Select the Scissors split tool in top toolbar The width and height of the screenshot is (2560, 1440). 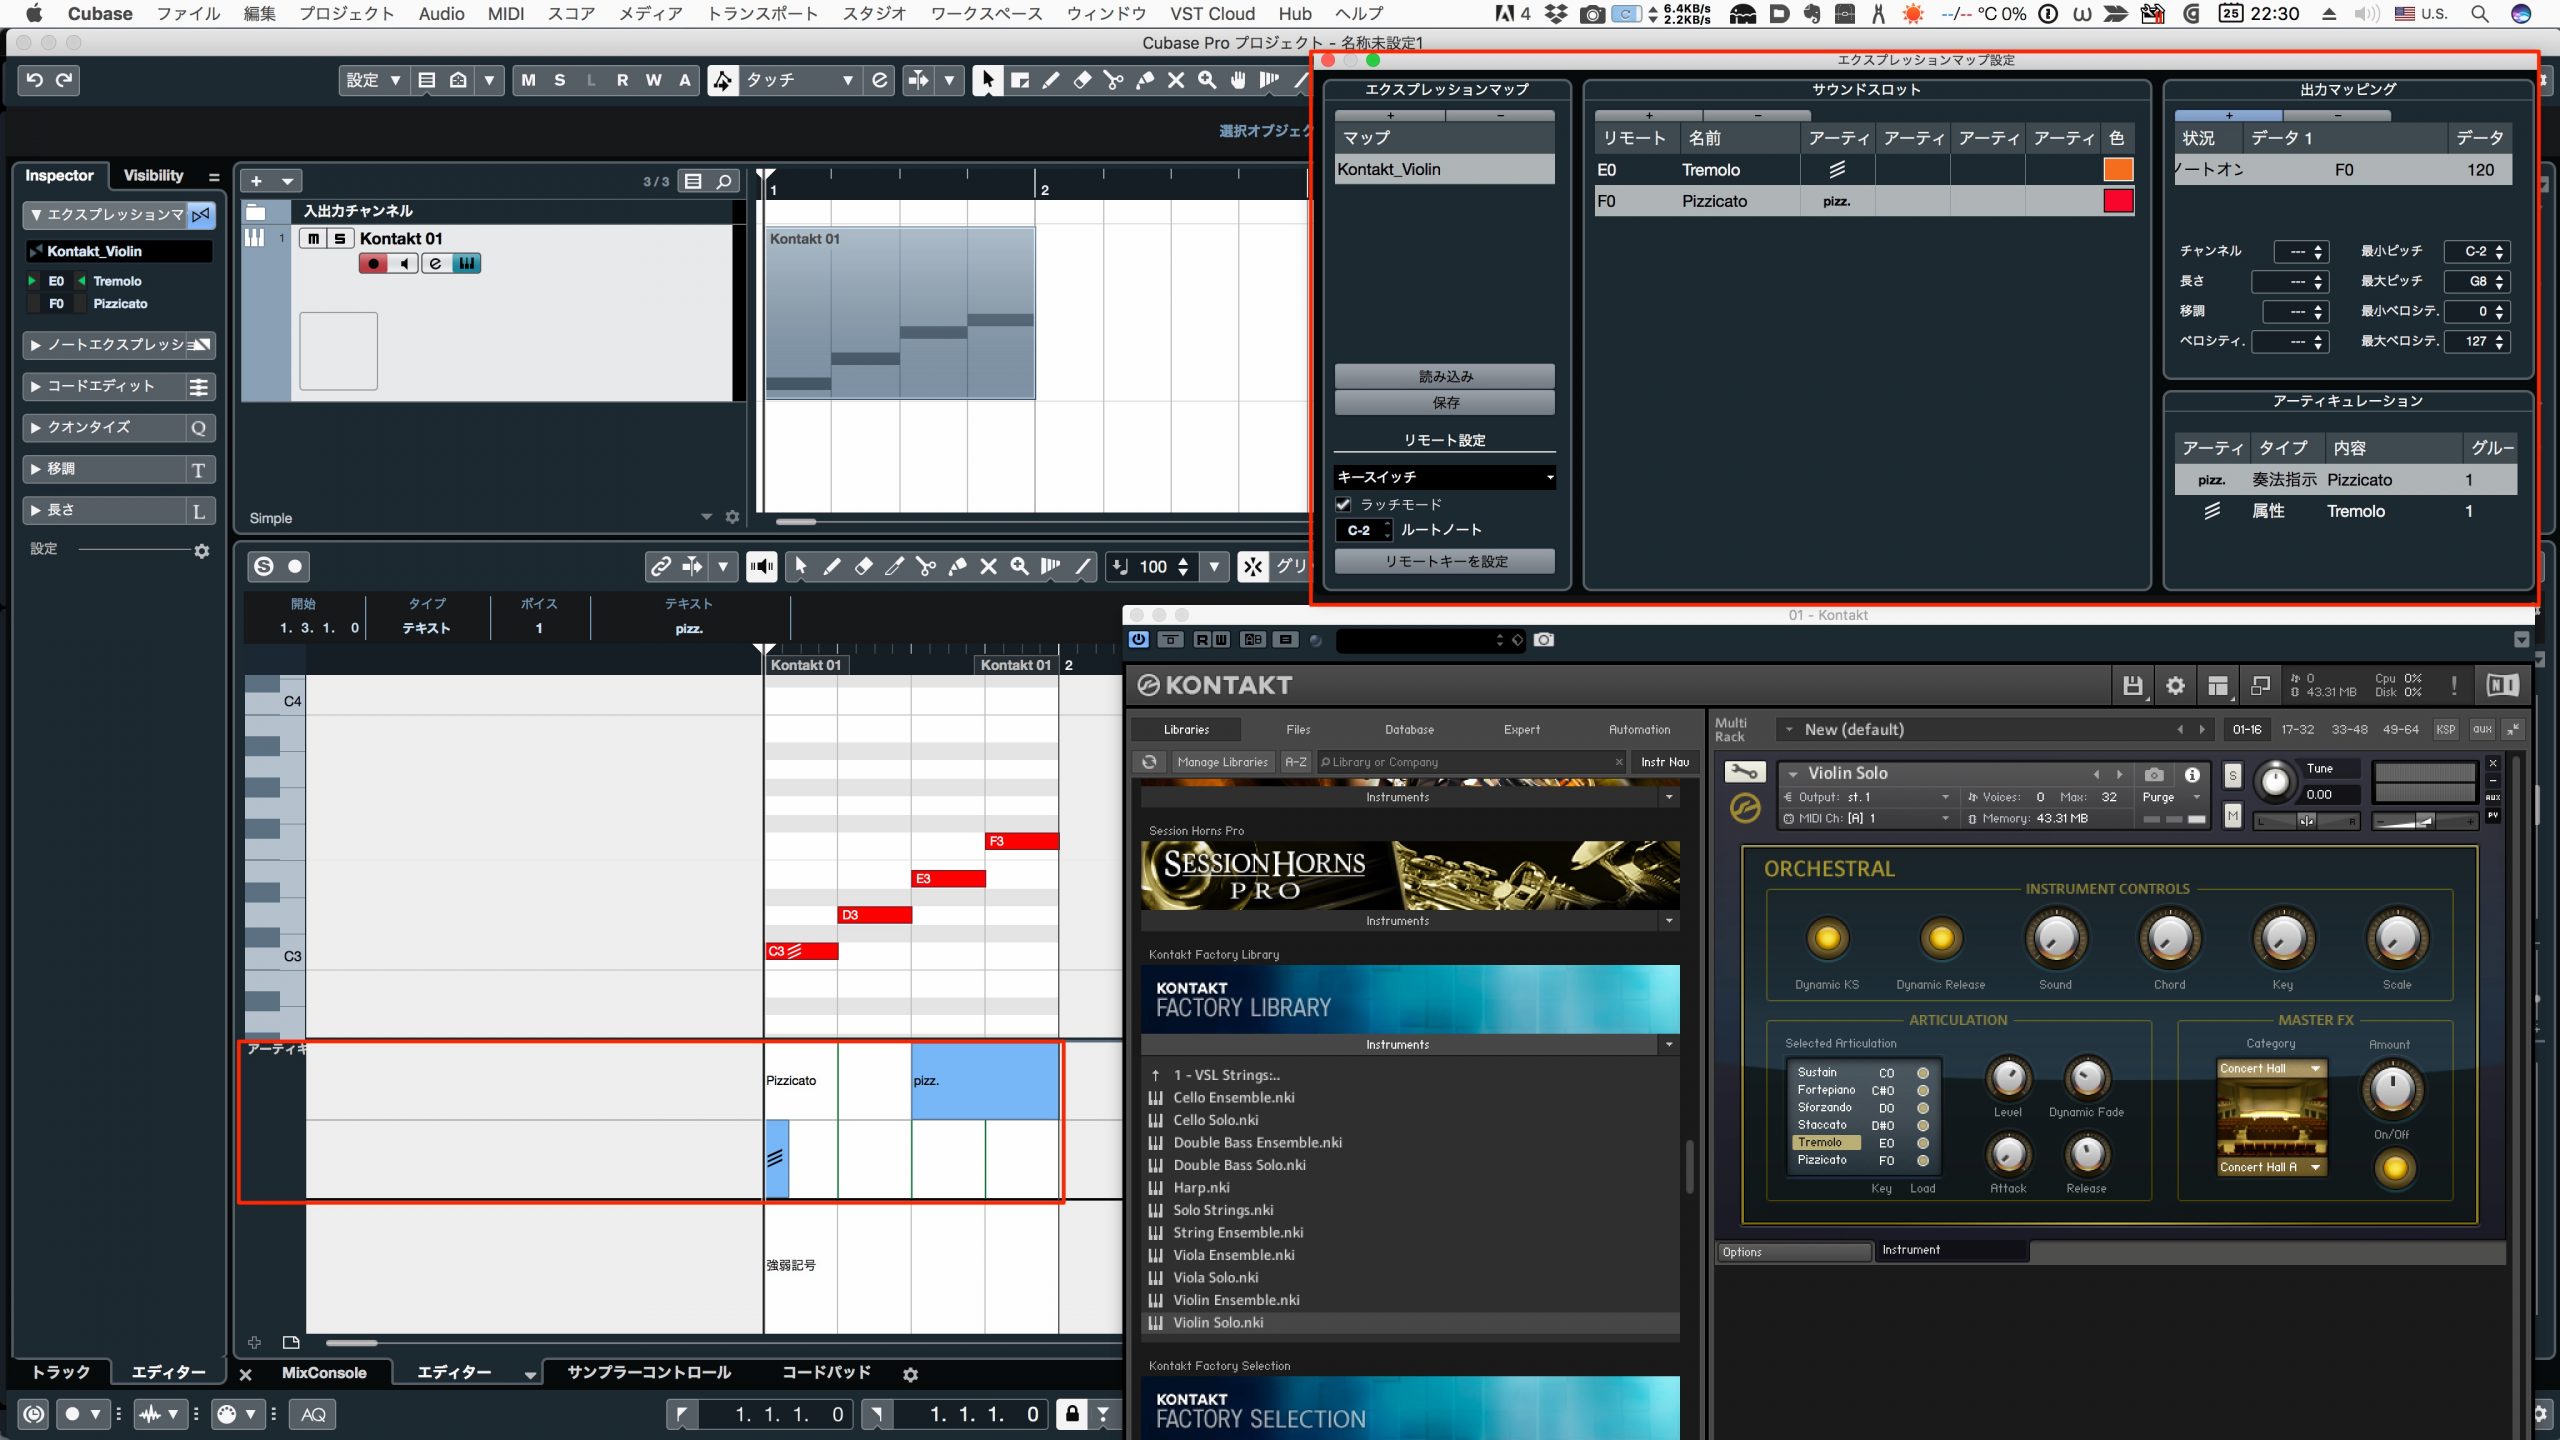click(1113, 81)
